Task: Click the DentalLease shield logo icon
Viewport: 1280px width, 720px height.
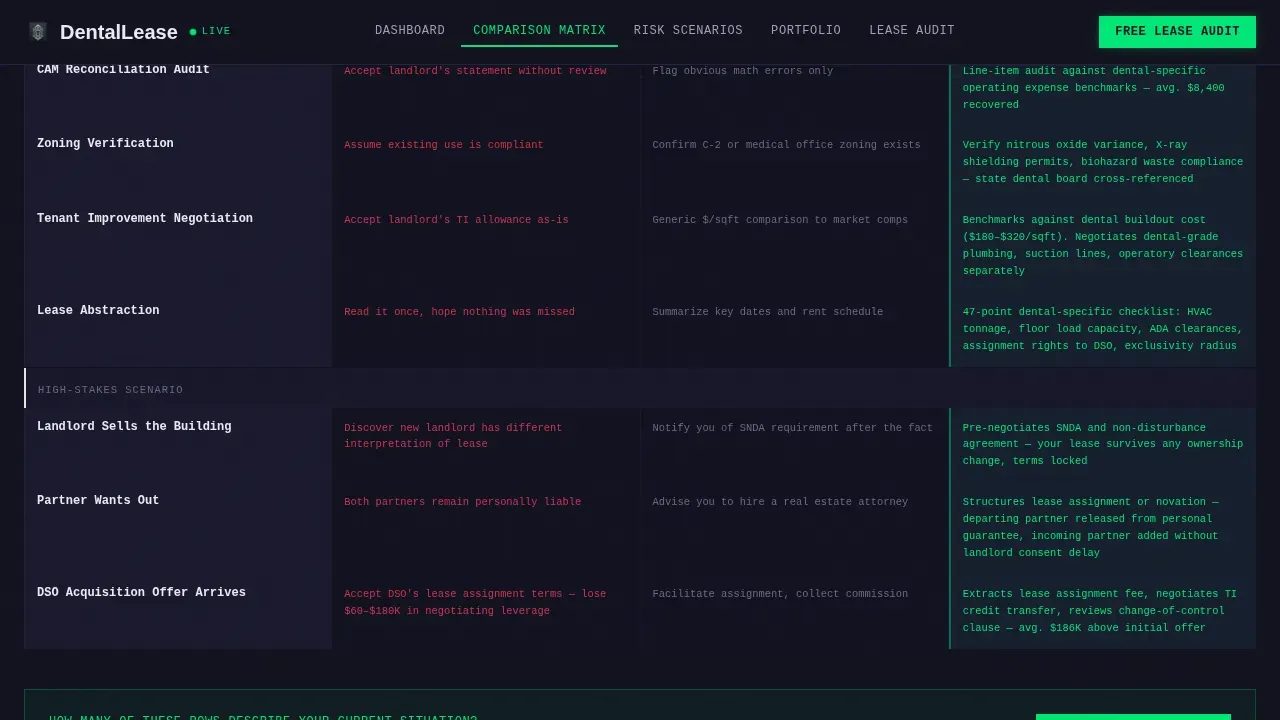Action: pos(38,32)
